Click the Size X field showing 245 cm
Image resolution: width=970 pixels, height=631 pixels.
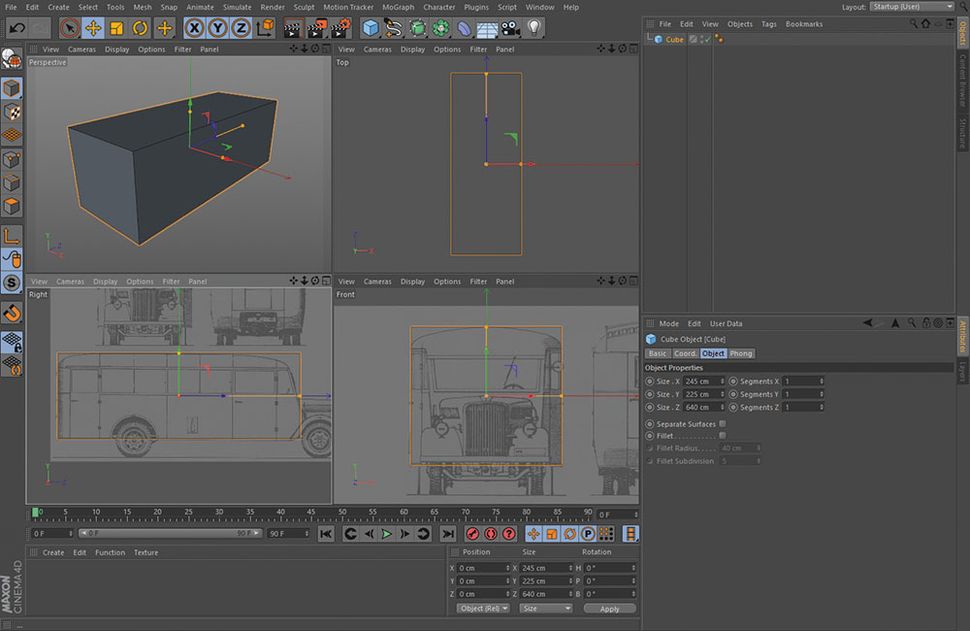click(700, 381)
